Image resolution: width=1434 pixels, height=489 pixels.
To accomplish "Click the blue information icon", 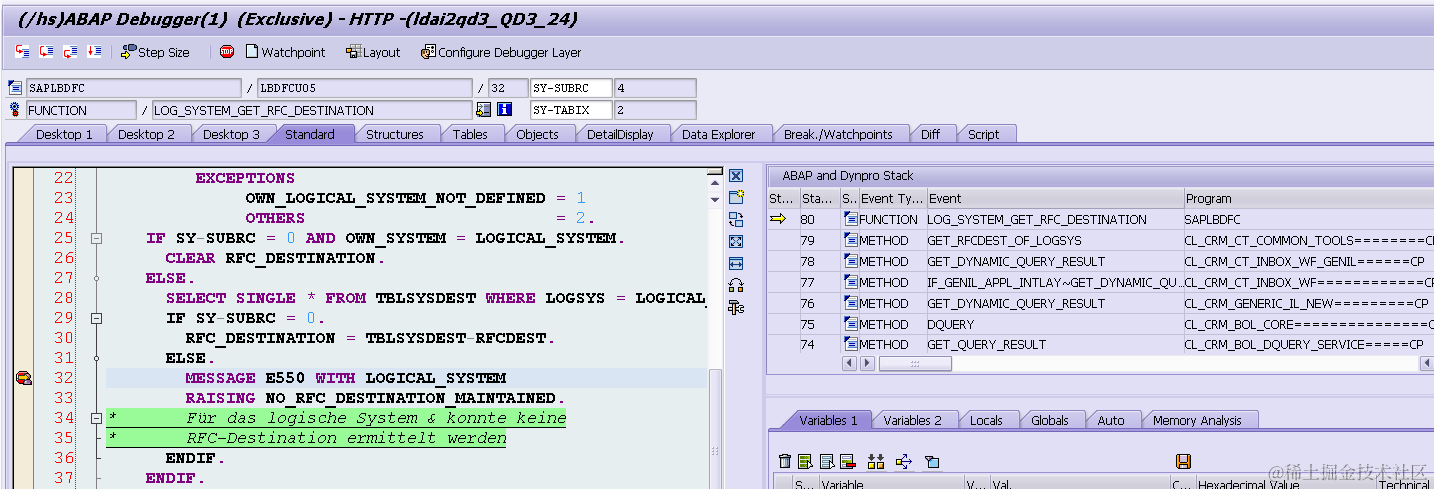I will point(505,110).
